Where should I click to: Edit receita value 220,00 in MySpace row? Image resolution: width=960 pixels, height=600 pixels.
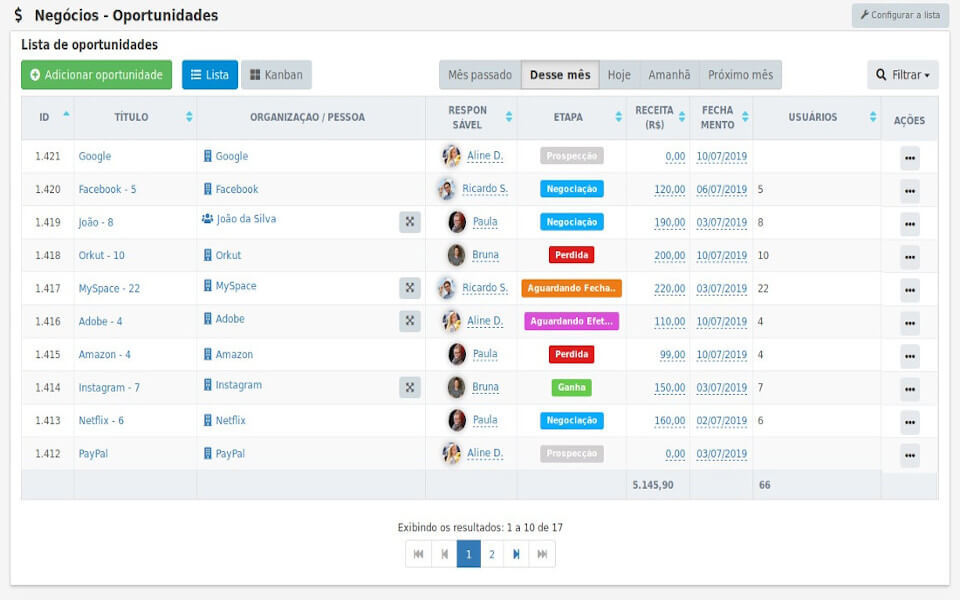669,288
